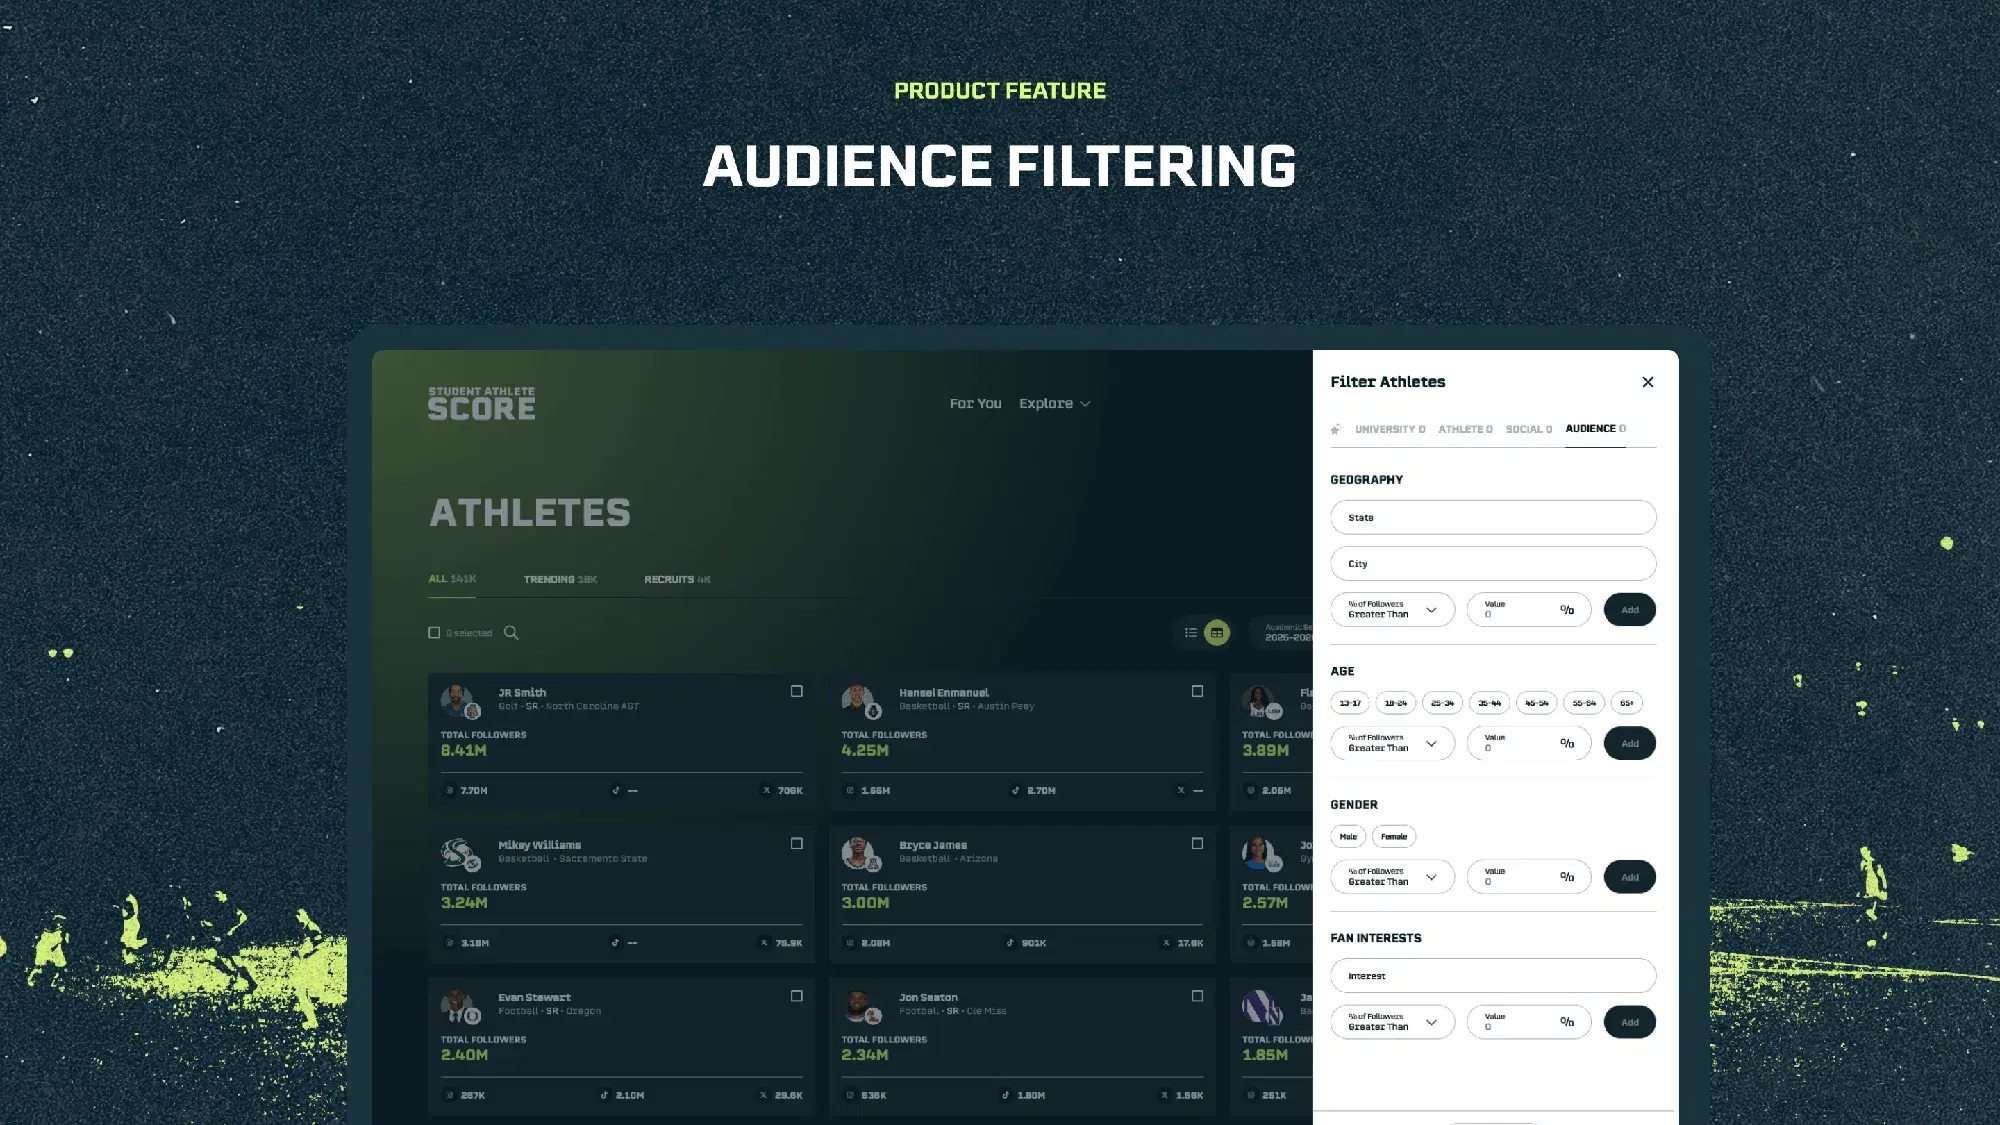The image size is (2000, 1125).
Task: Check Jon Seaton's card checkbox
Action: coord(1197,996)
